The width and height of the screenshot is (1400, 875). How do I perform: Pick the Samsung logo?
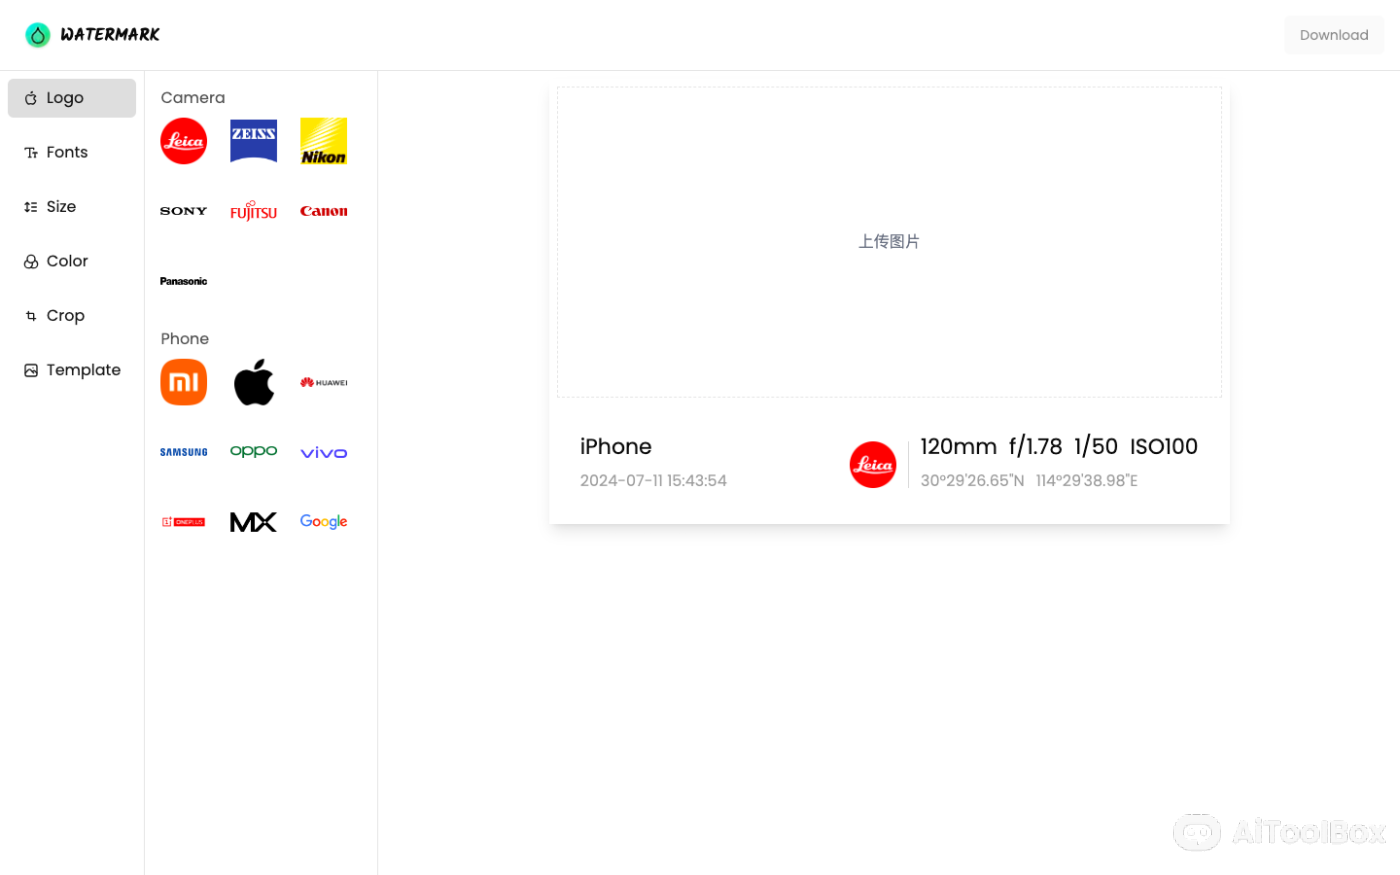tap(183, 452)
